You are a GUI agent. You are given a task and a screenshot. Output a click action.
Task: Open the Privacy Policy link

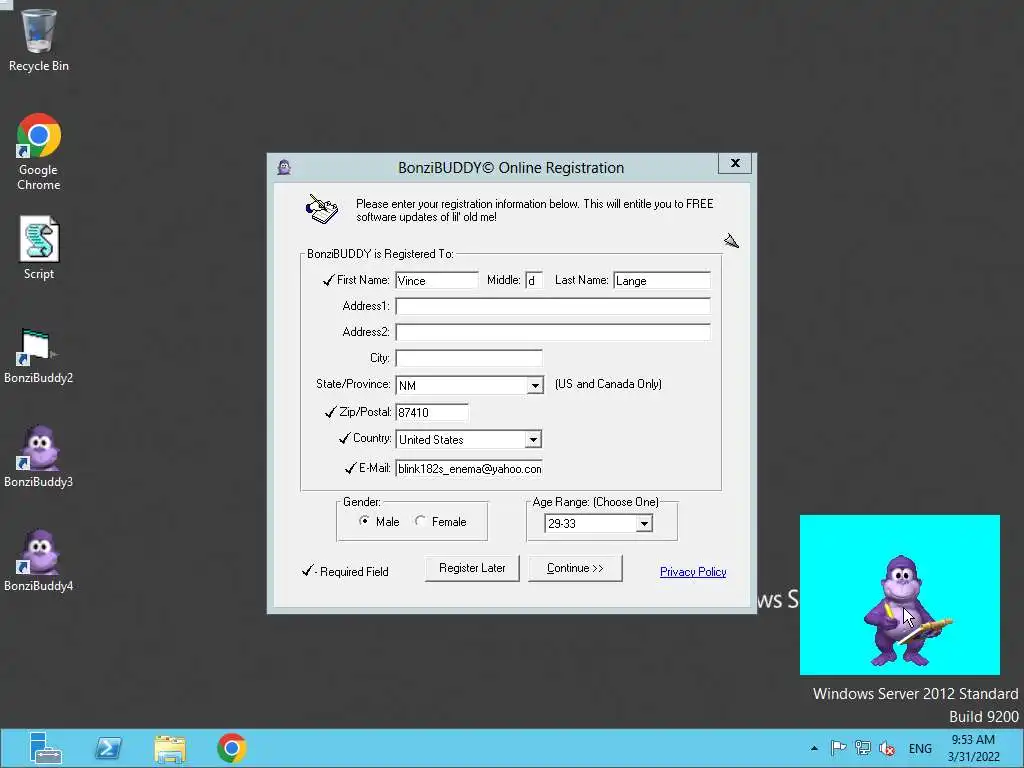click(x=693, y=572)
